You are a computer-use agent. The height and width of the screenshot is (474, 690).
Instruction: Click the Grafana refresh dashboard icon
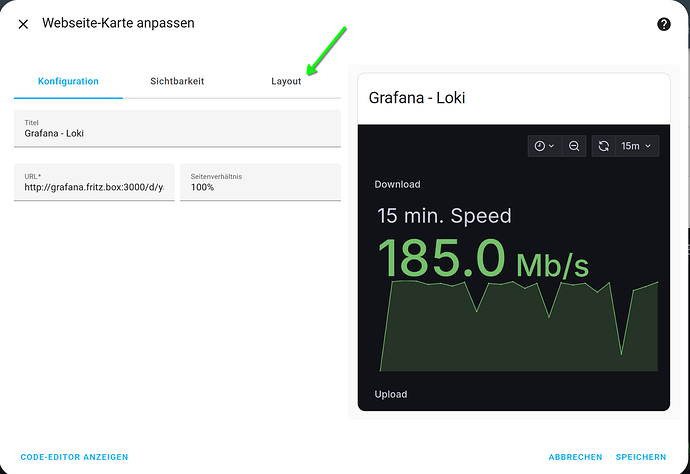604,146
